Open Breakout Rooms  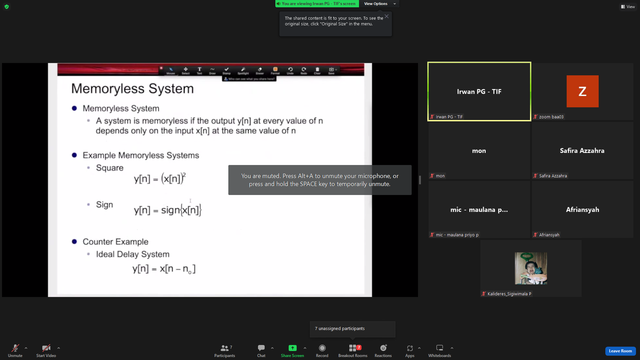[x=353, y=350]
